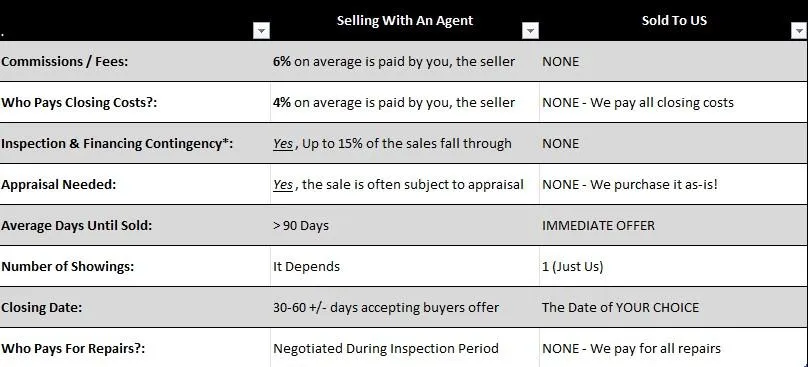Select the Sold To US header cell
This screenshot has width=808, height=367.
[x=674, y=21]
